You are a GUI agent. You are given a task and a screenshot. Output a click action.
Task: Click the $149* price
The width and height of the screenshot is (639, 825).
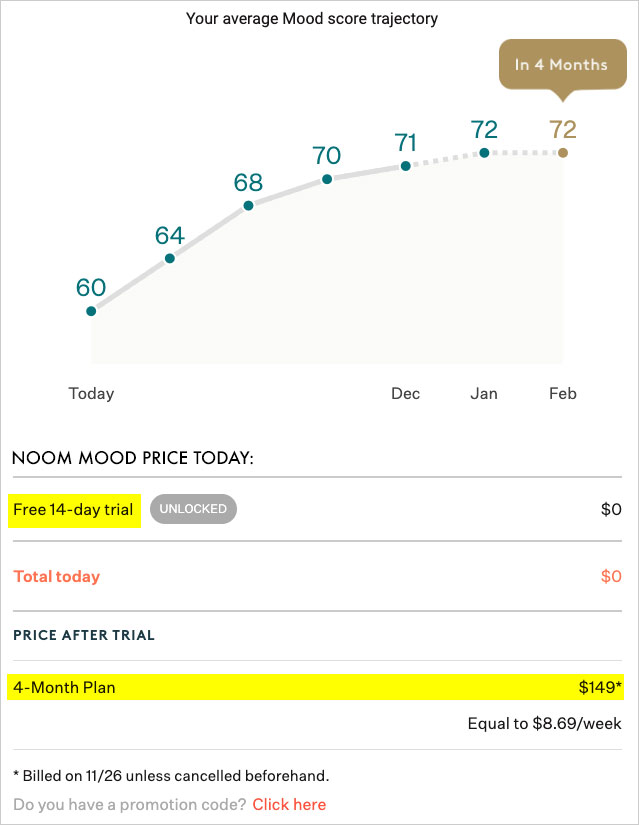click(600, 687)
